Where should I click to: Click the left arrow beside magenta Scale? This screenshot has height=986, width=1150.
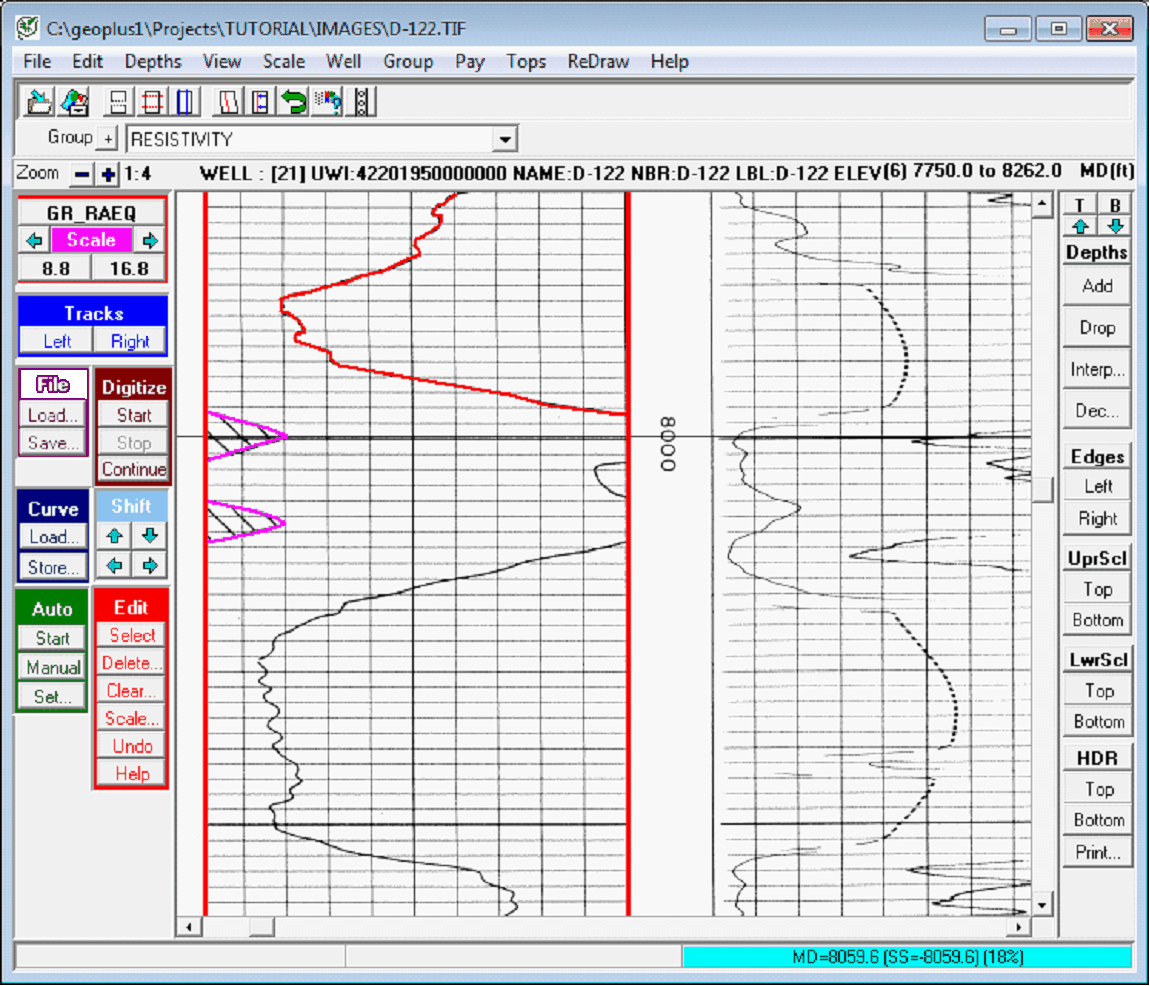(35, 240)
